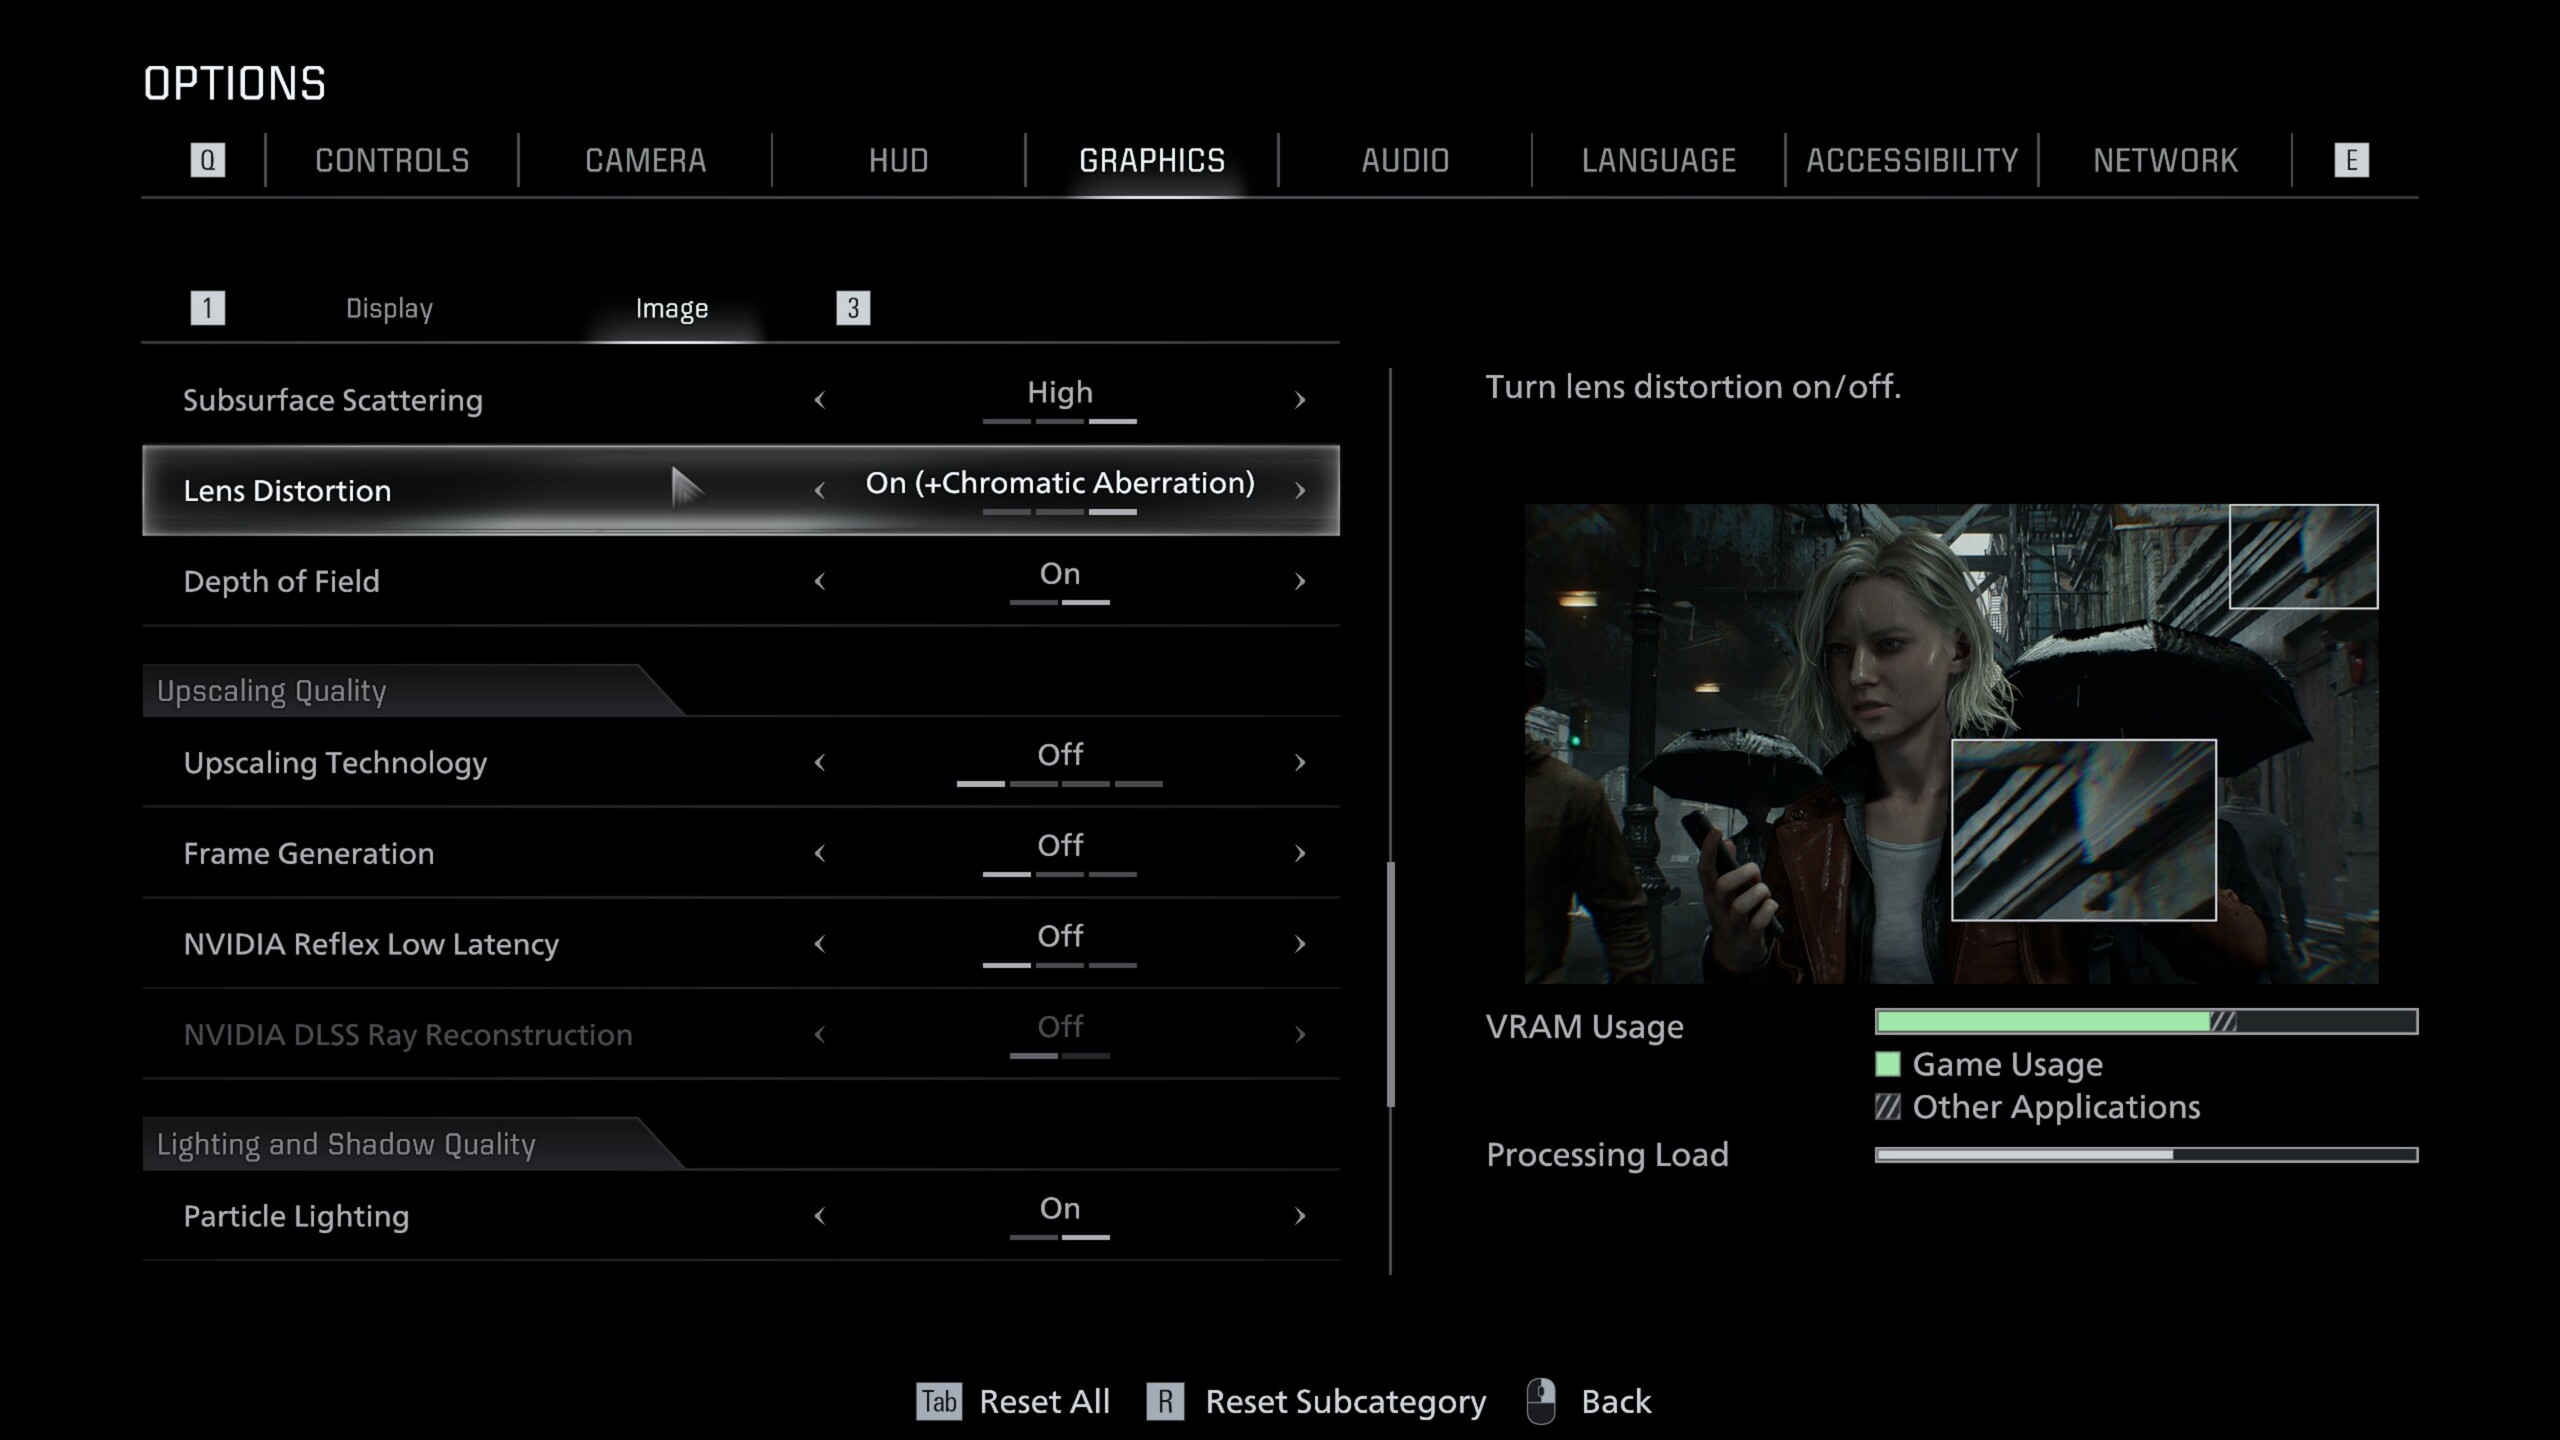The height and width of the screenshot is (1440, 2560).
Task: Click the Tab key Reset All icon
Action: (938, 1401)
